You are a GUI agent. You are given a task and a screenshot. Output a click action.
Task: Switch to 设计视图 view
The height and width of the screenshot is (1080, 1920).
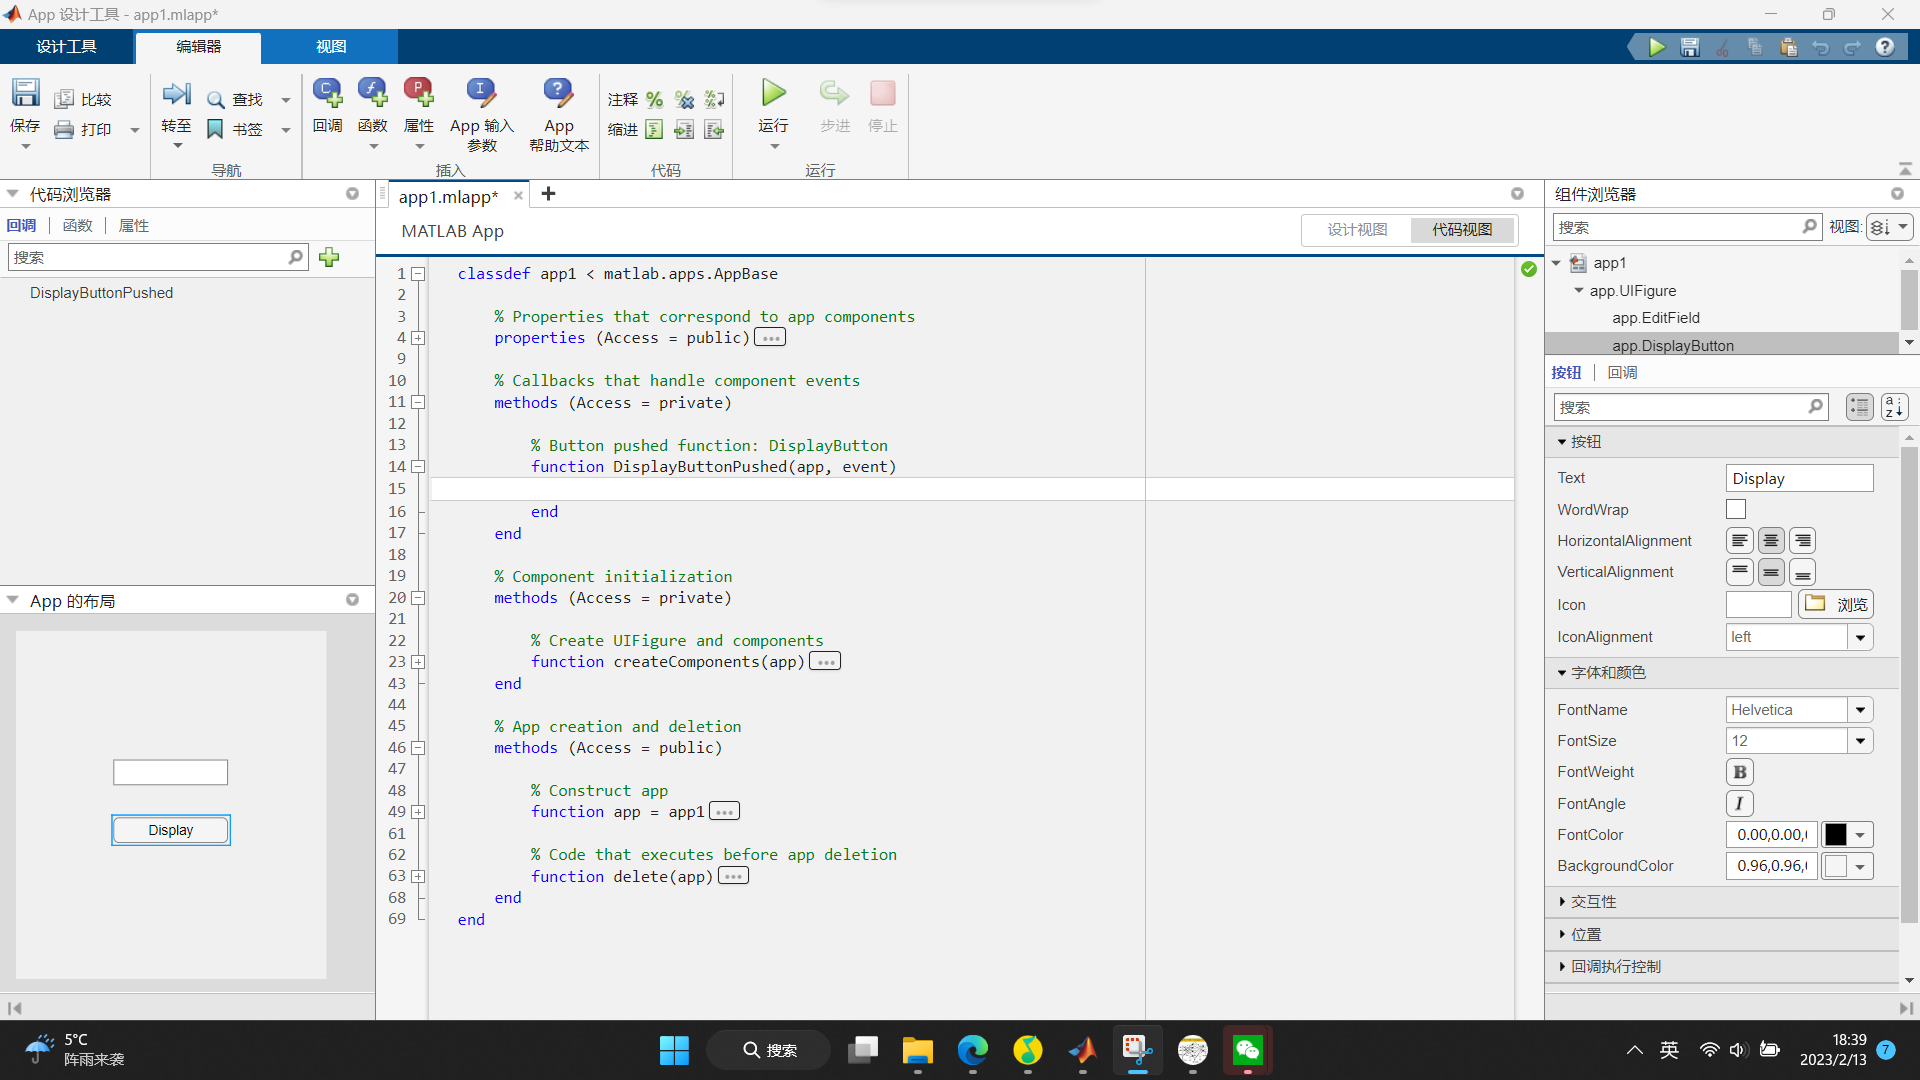click(1357, 229)
